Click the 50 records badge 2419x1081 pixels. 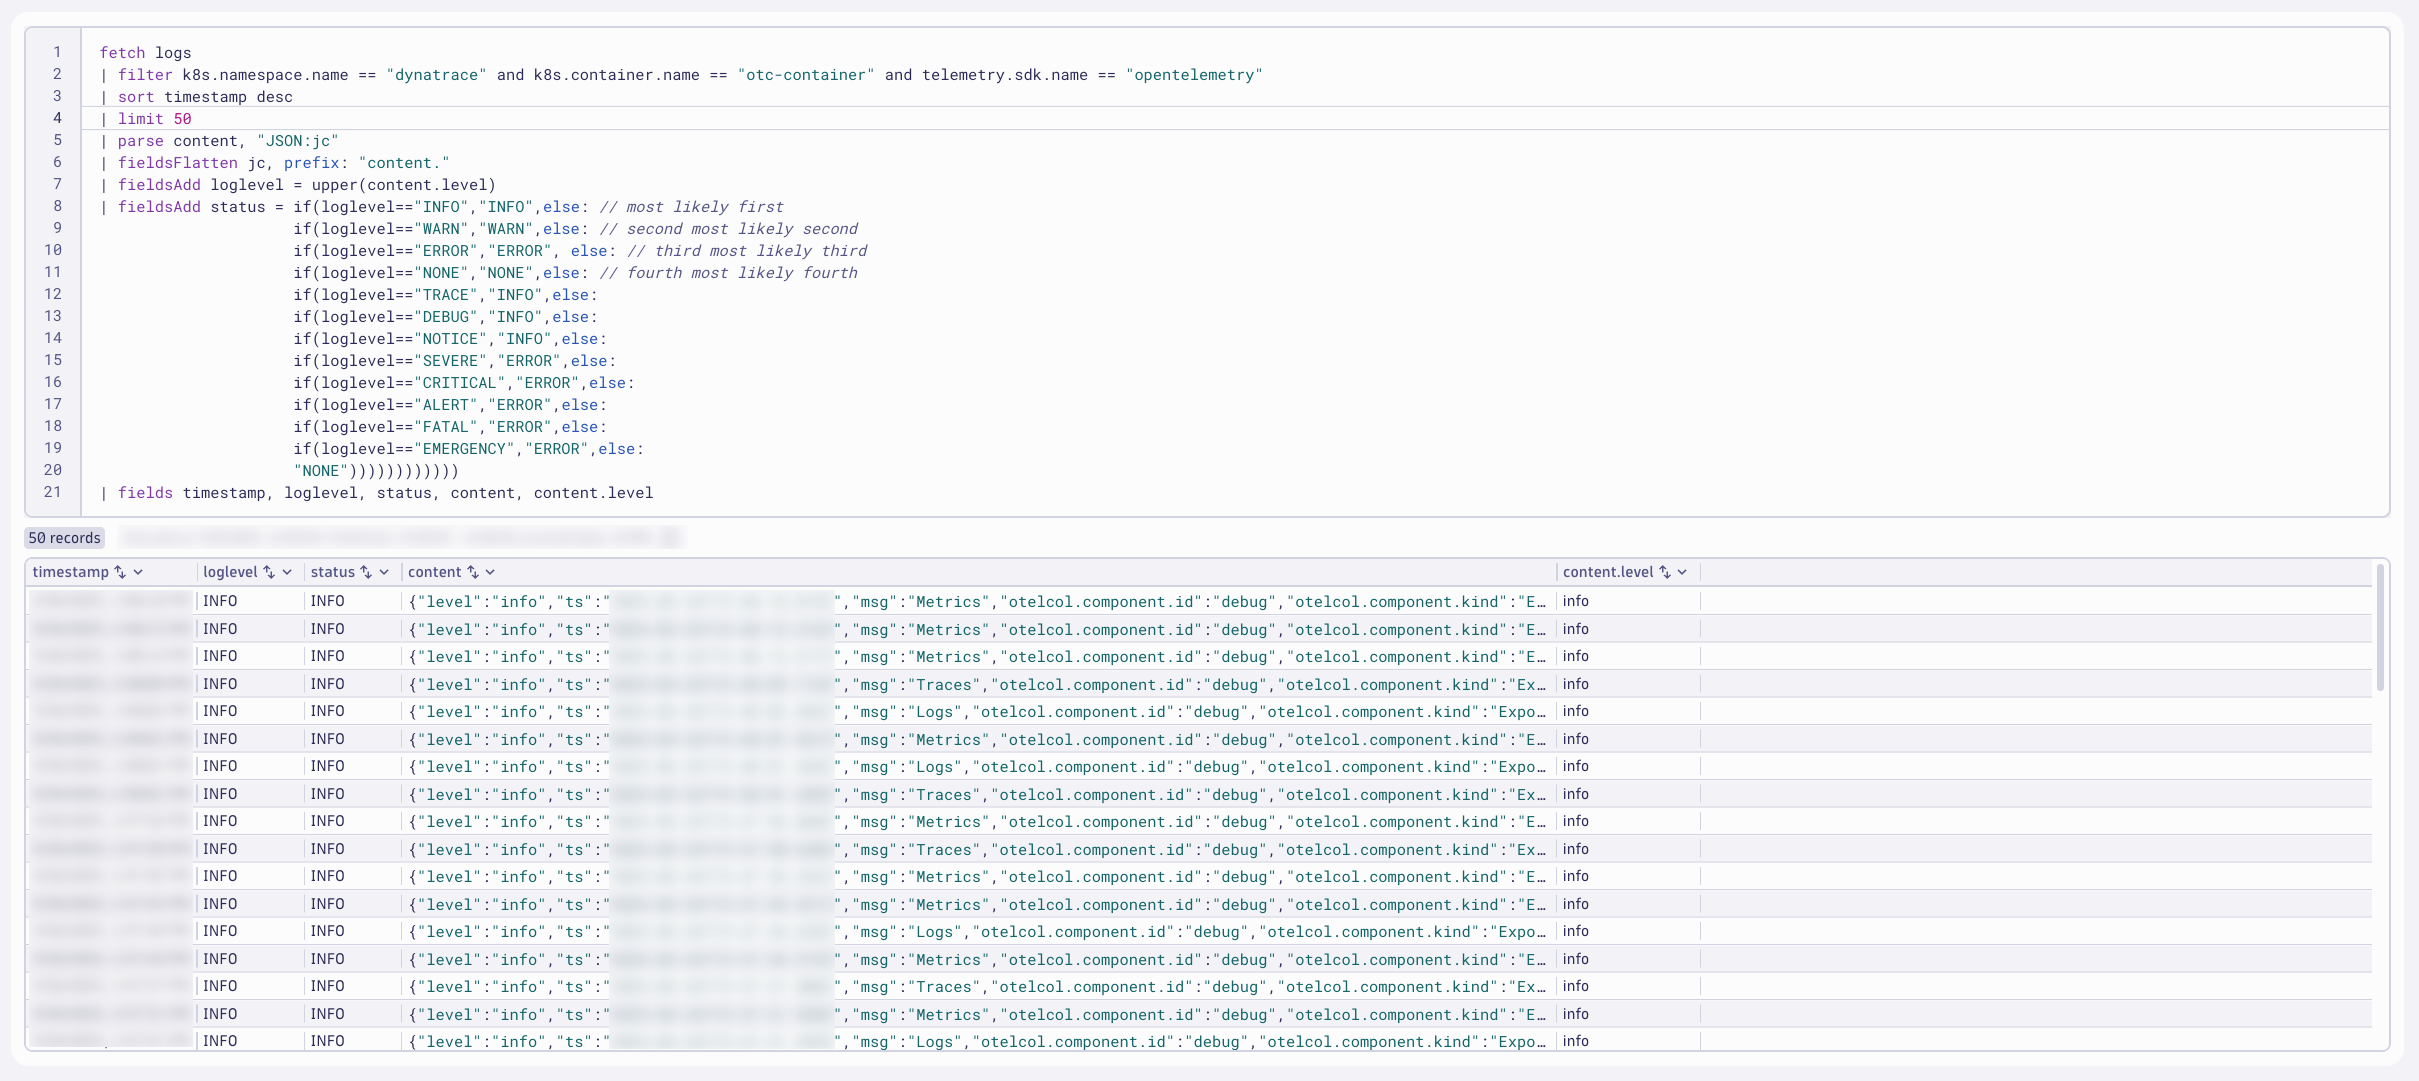pos(65,538)
